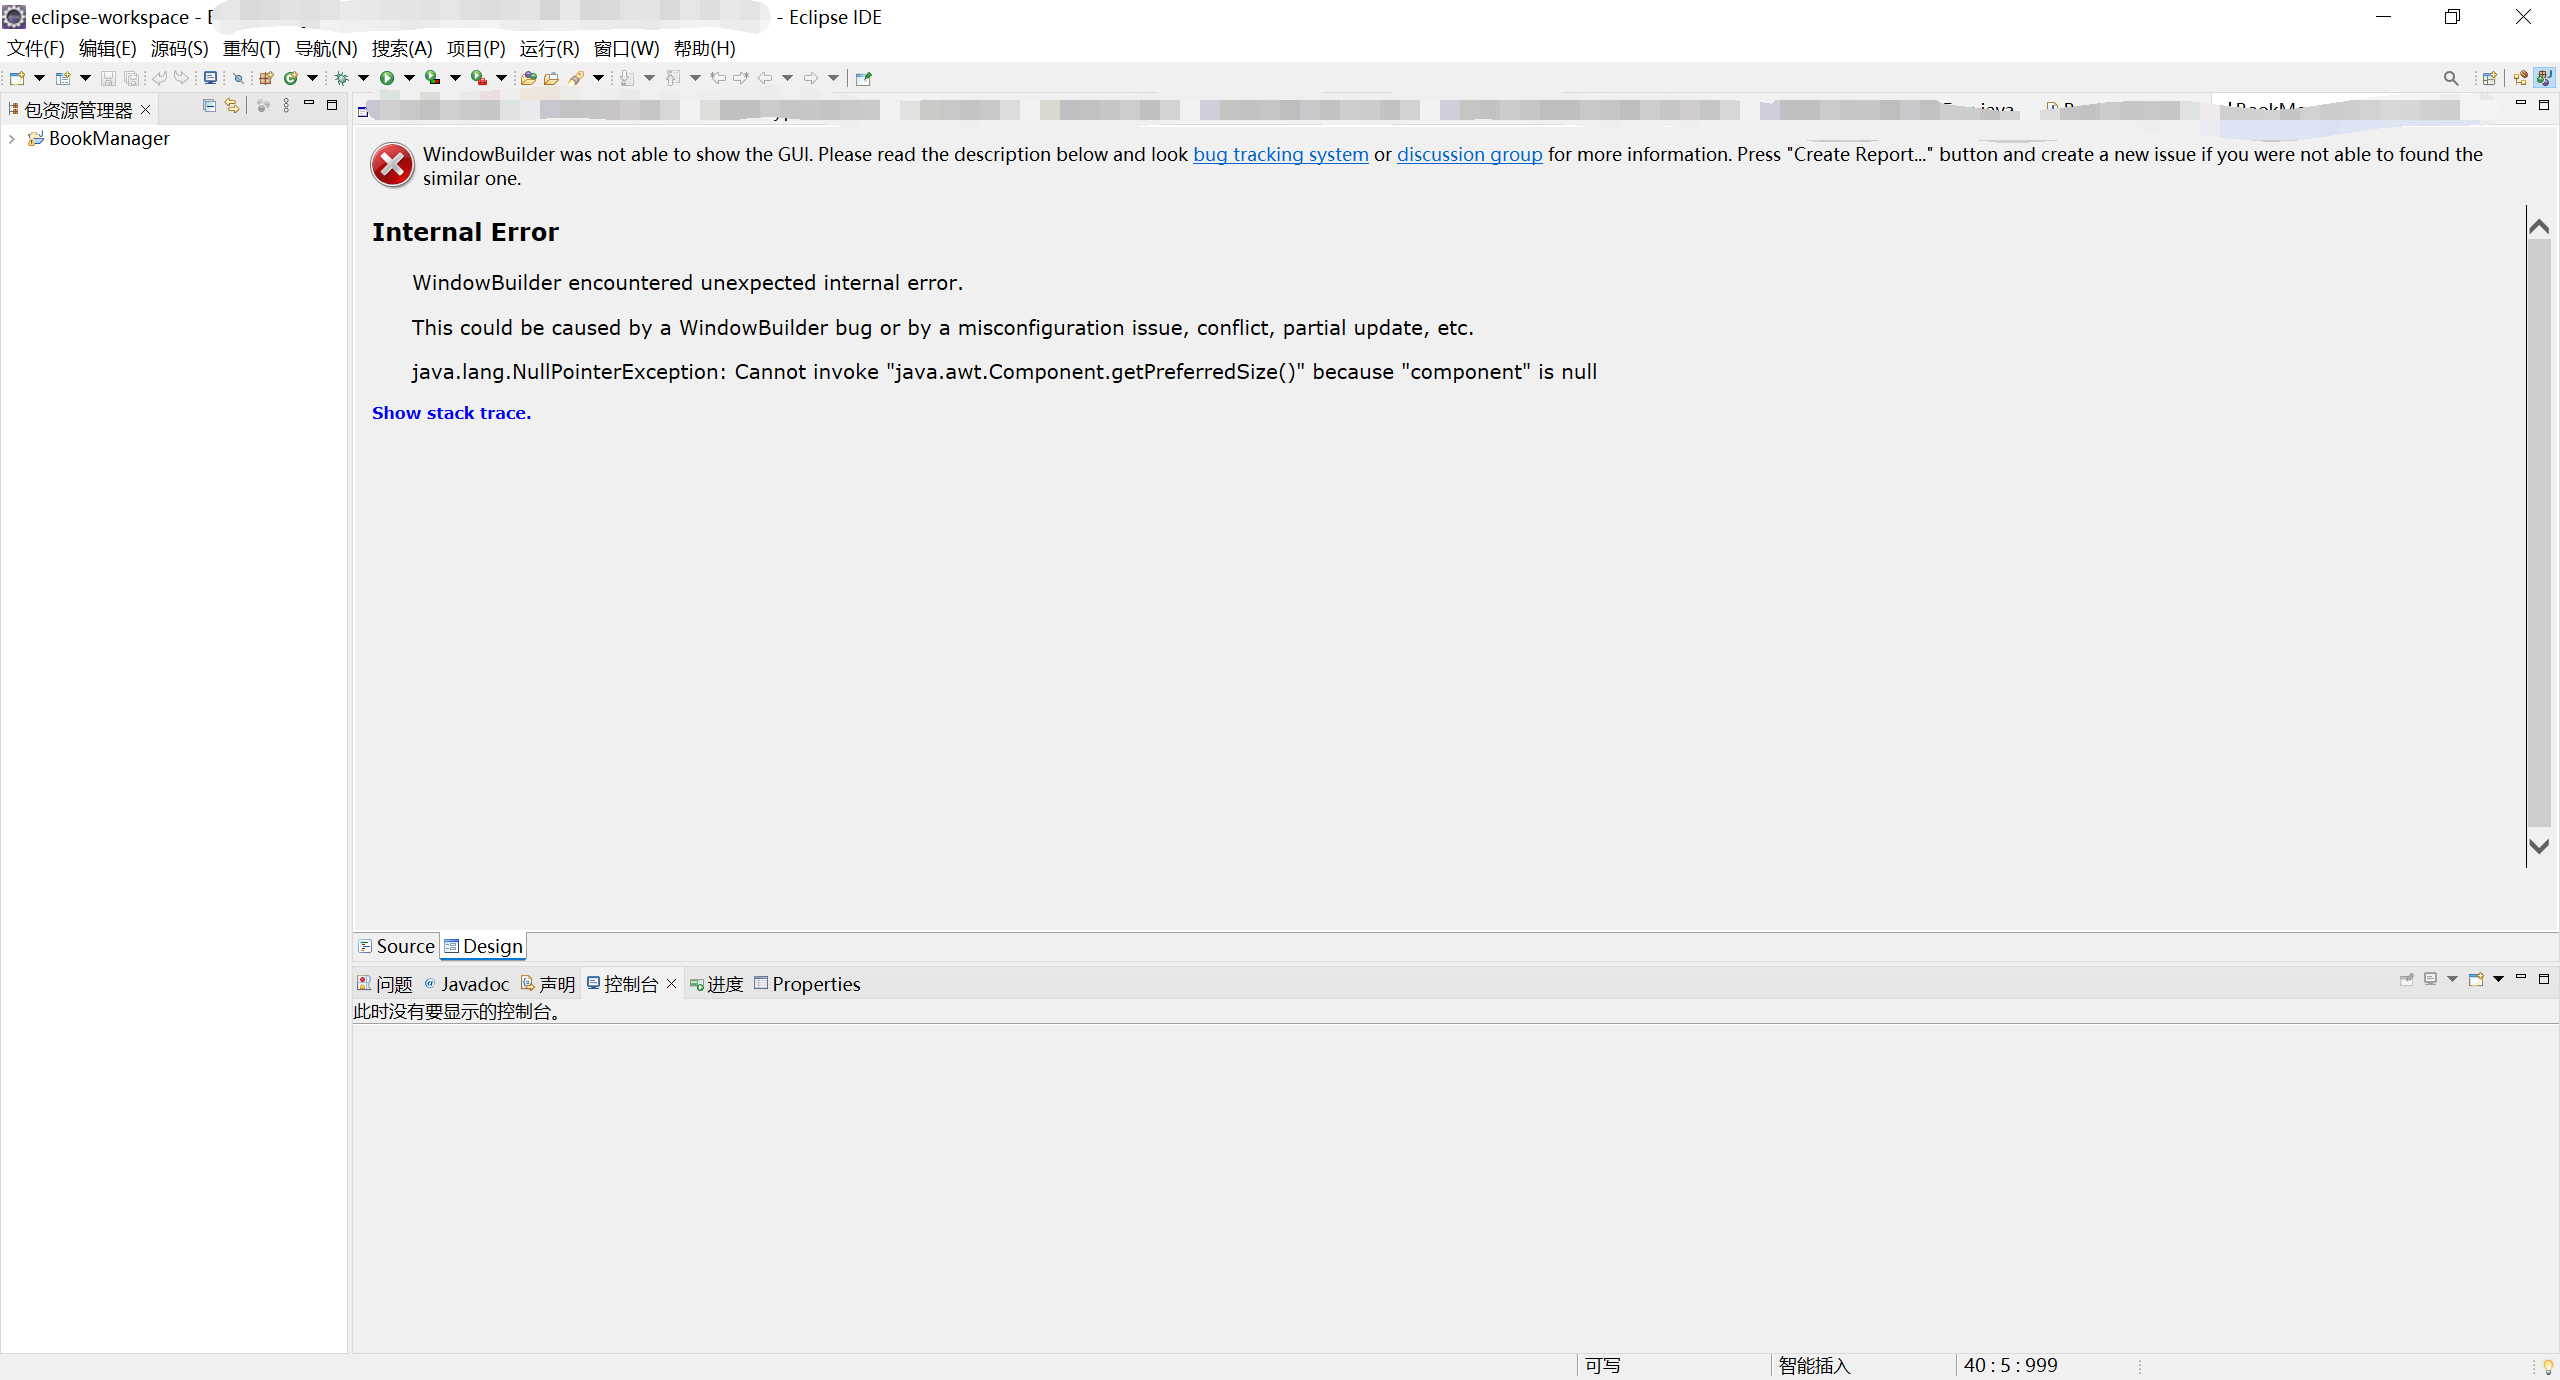
Task: Open the bug tracking system link
Action: click(x=1281, y=154)
